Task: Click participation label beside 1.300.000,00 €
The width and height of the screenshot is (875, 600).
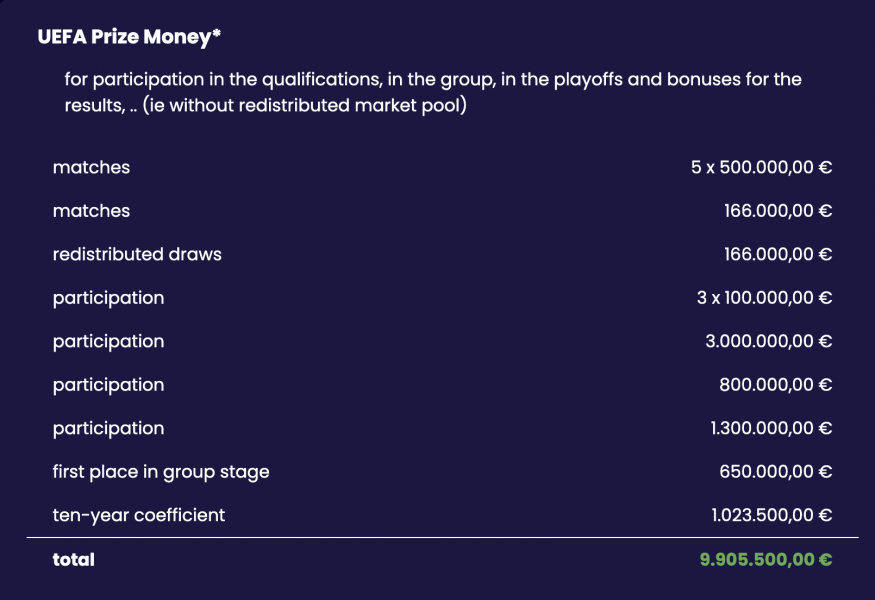Action: coord(108,429)
